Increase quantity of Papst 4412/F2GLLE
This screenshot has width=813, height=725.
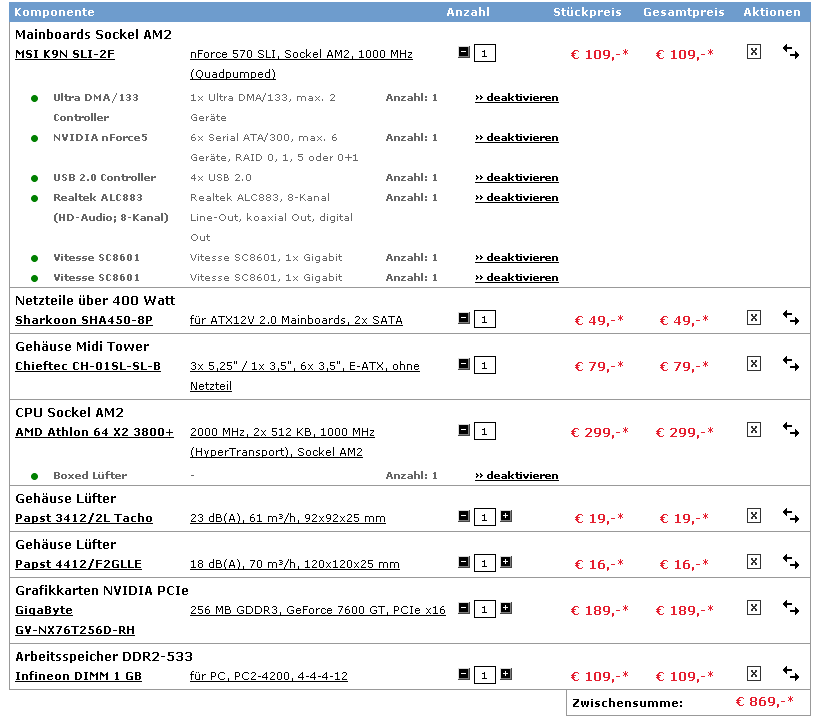(506, 563)
